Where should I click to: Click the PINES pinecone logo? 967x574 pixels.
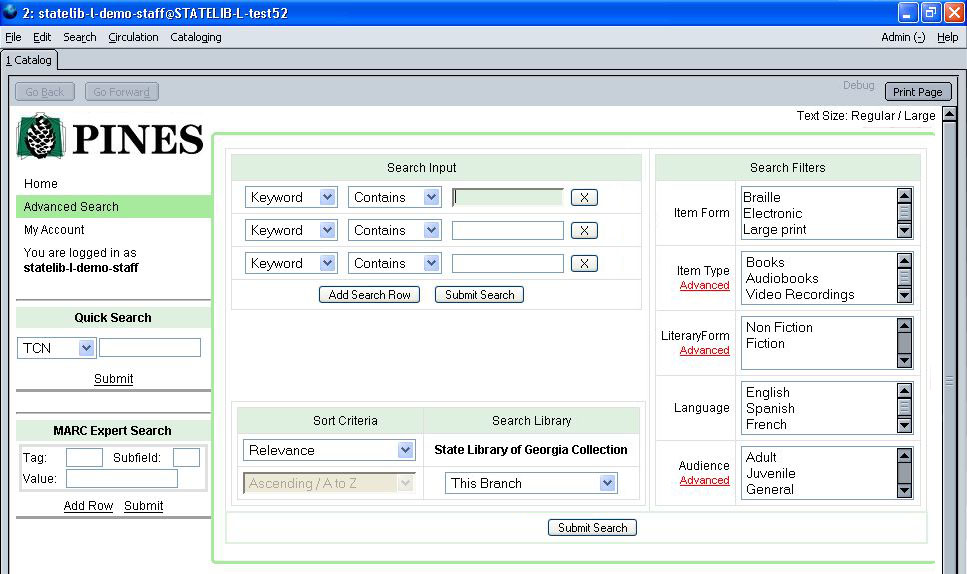pos(40,136)
